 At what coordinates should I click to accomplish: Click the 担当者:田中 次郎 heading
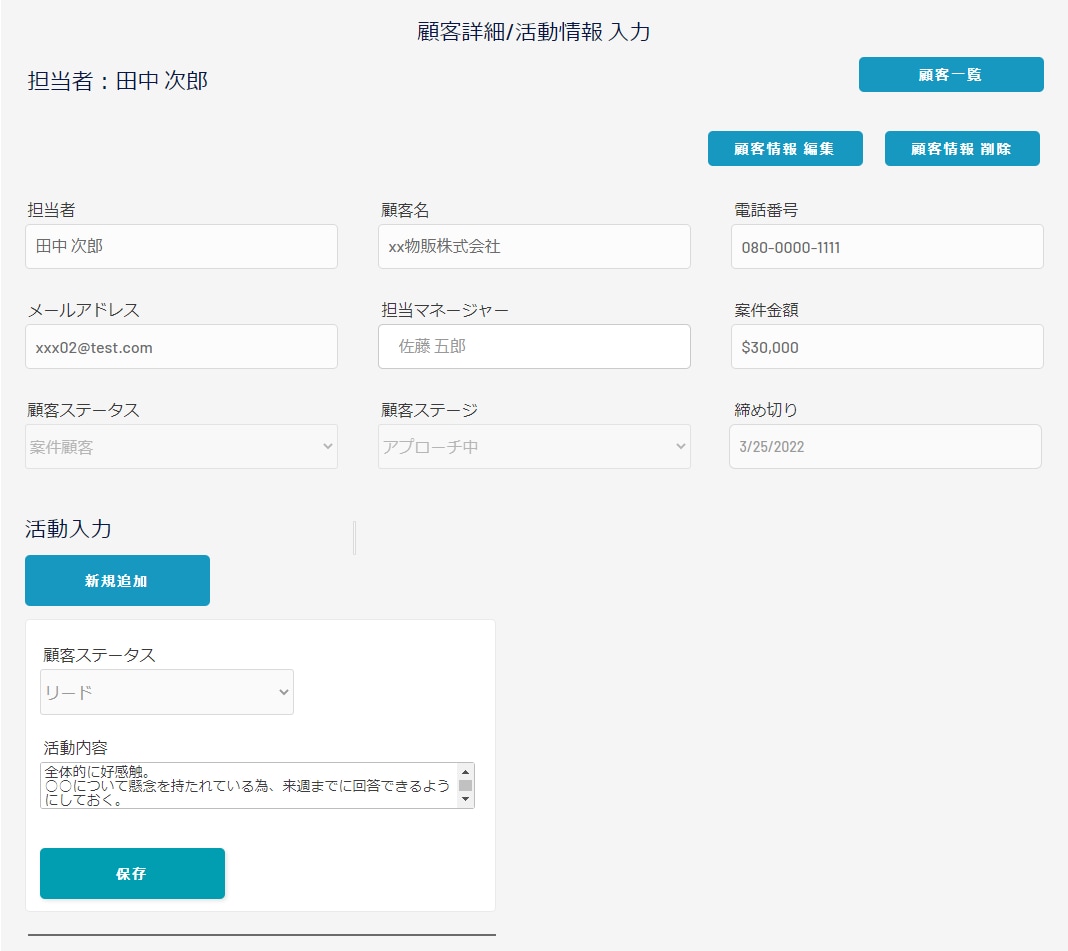(x=117, y=81)
